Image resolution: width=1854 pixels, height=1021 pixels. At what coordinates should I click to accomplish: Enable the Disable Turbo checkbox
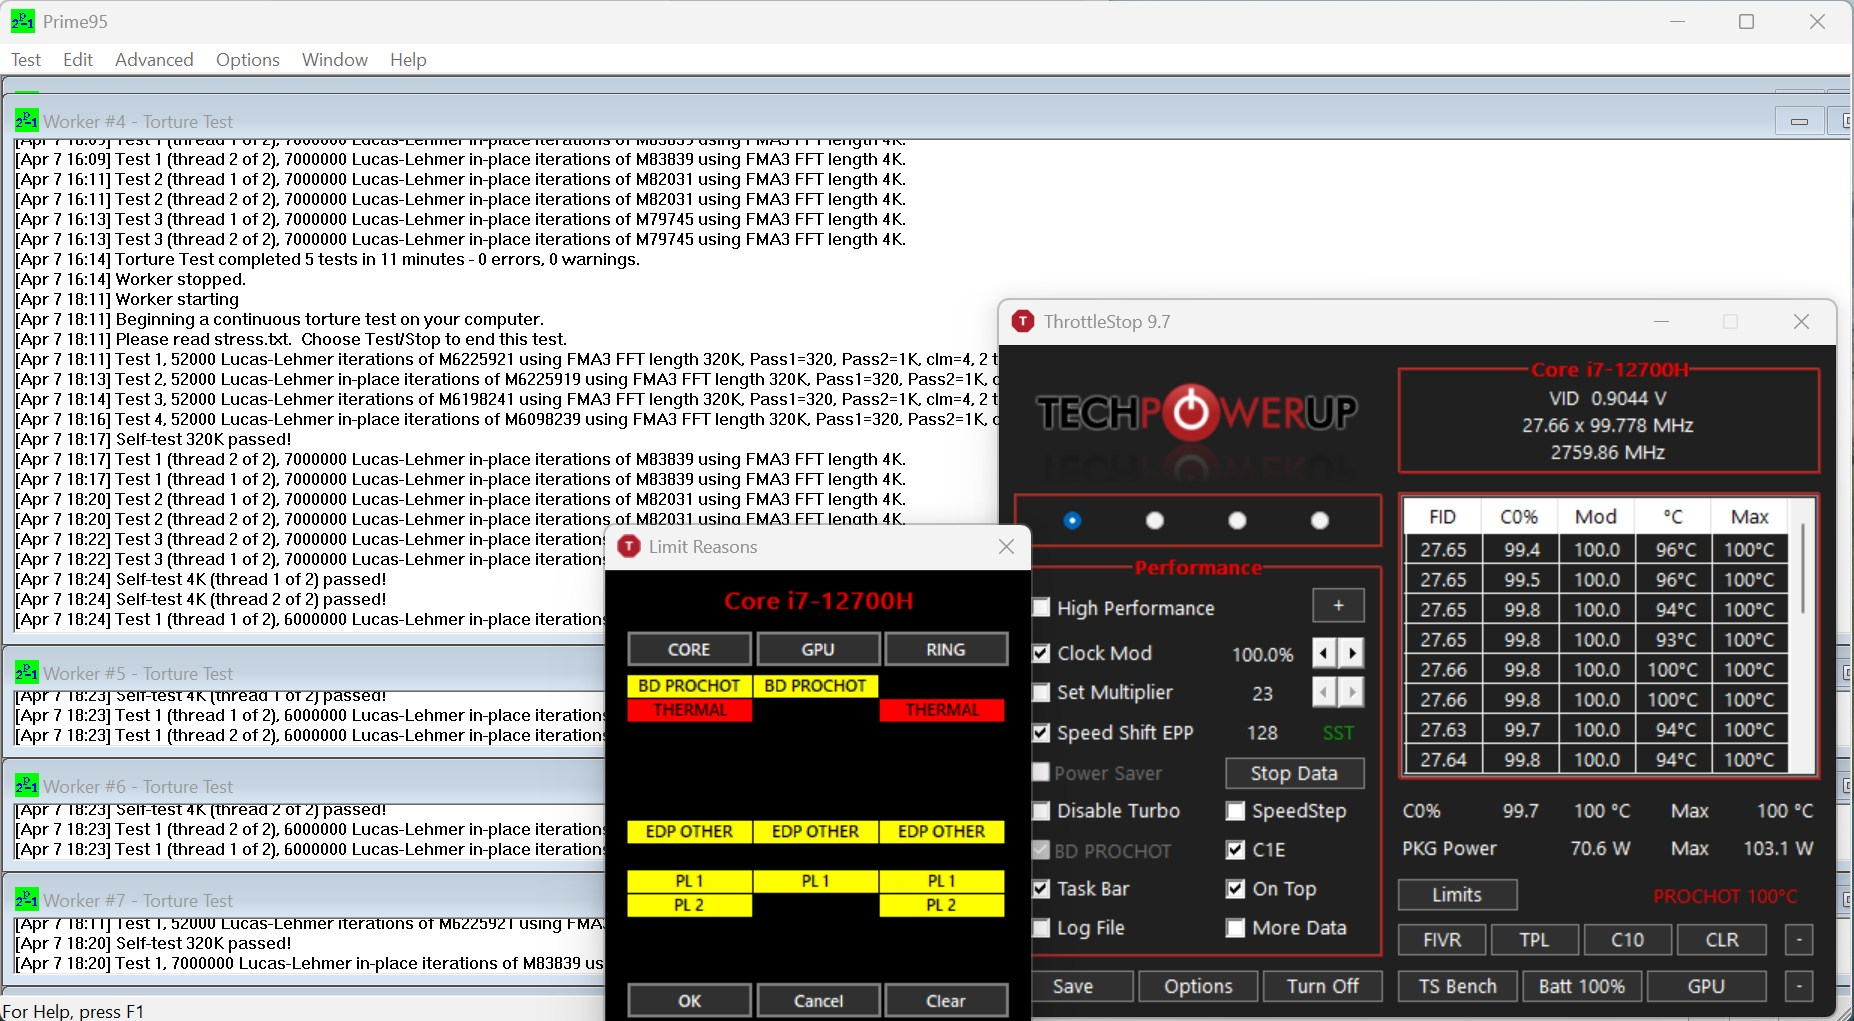1041,811
